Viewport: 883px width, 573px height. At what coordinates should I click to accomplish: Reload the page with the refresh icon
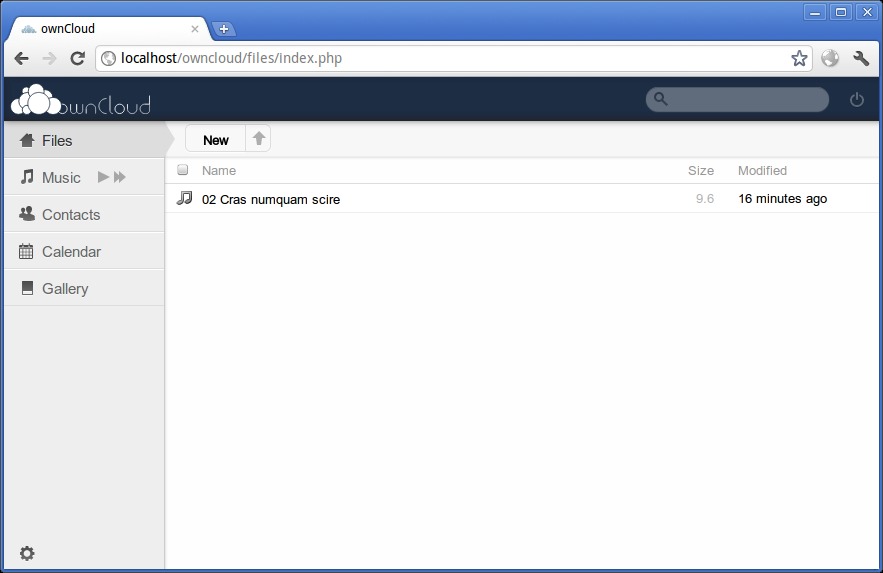pos(77,58)
